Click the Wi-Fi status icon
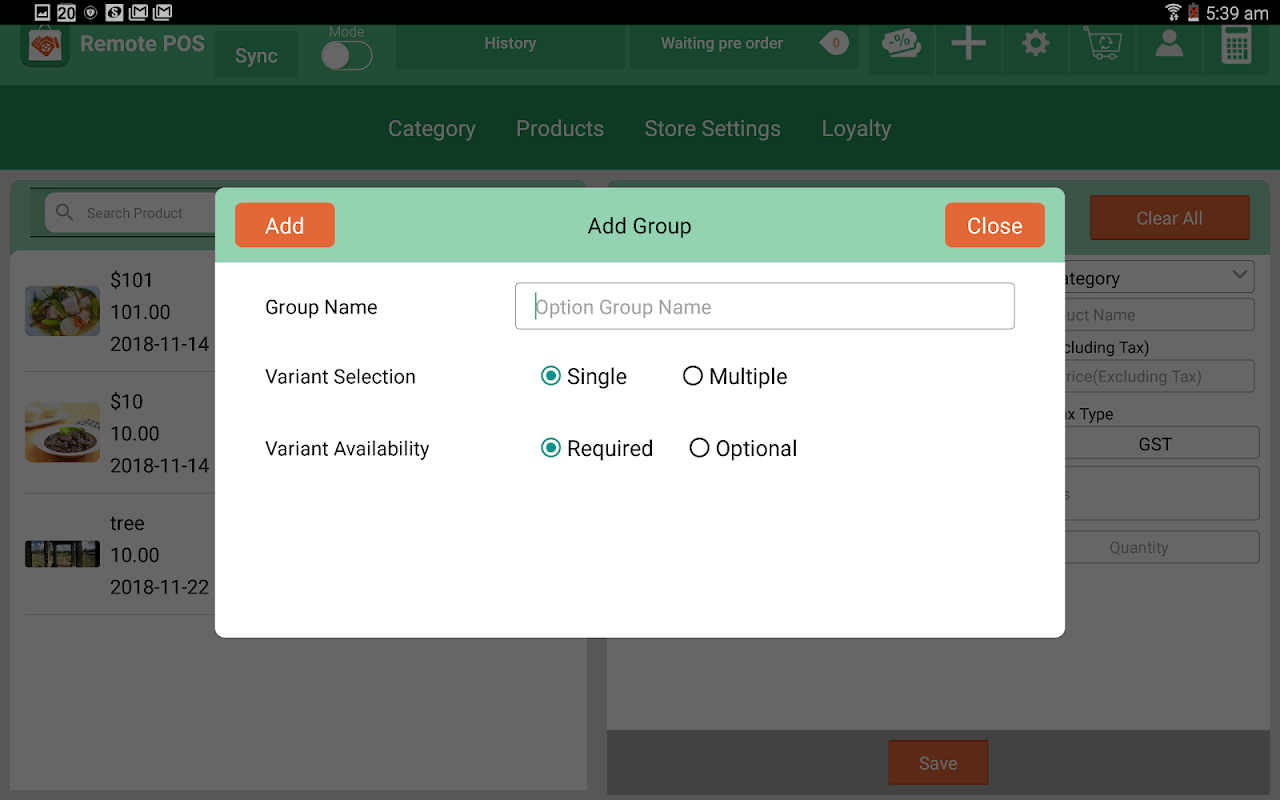The height and width of the screenshot is (800, 1280). 1173,12
